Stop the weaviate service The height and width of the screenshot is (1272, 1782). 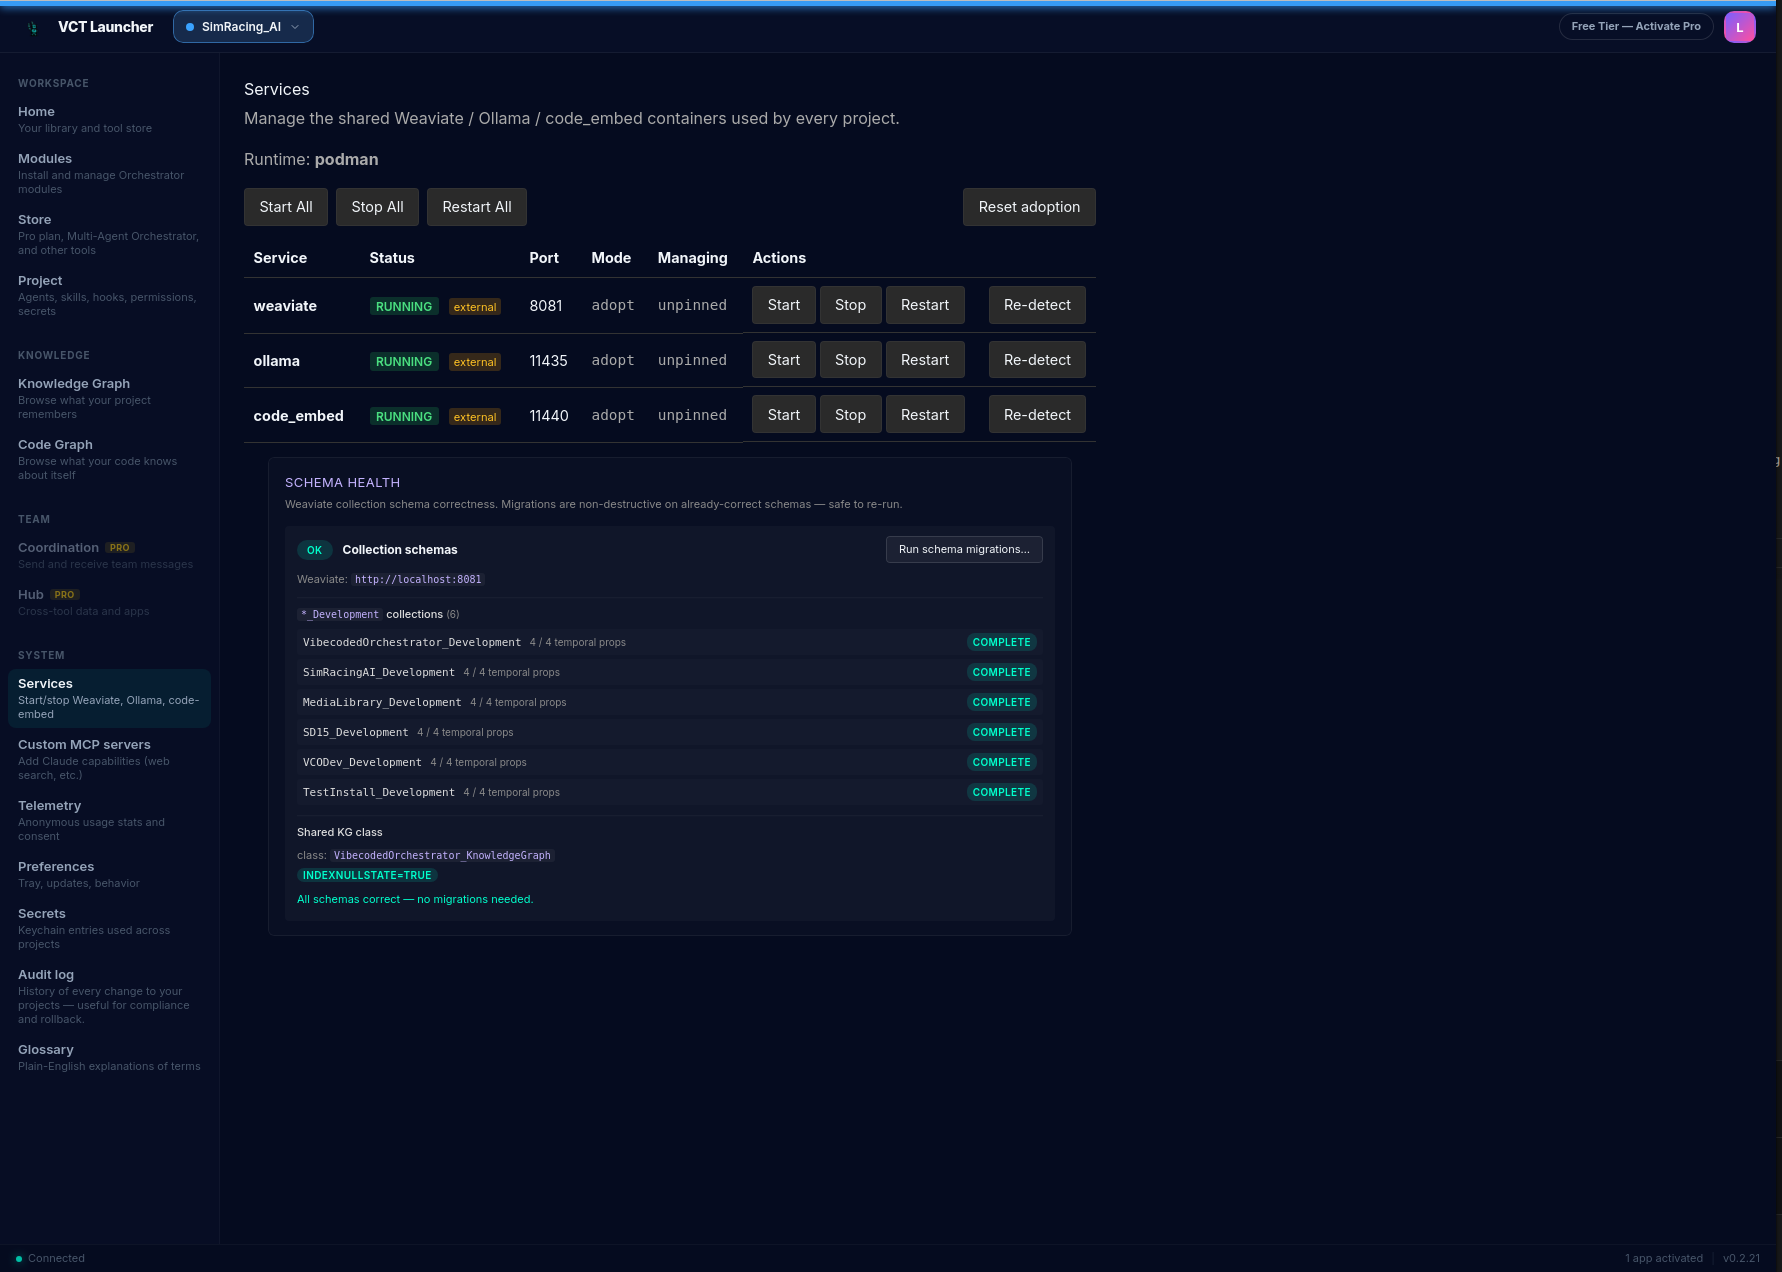pos(851,305)
